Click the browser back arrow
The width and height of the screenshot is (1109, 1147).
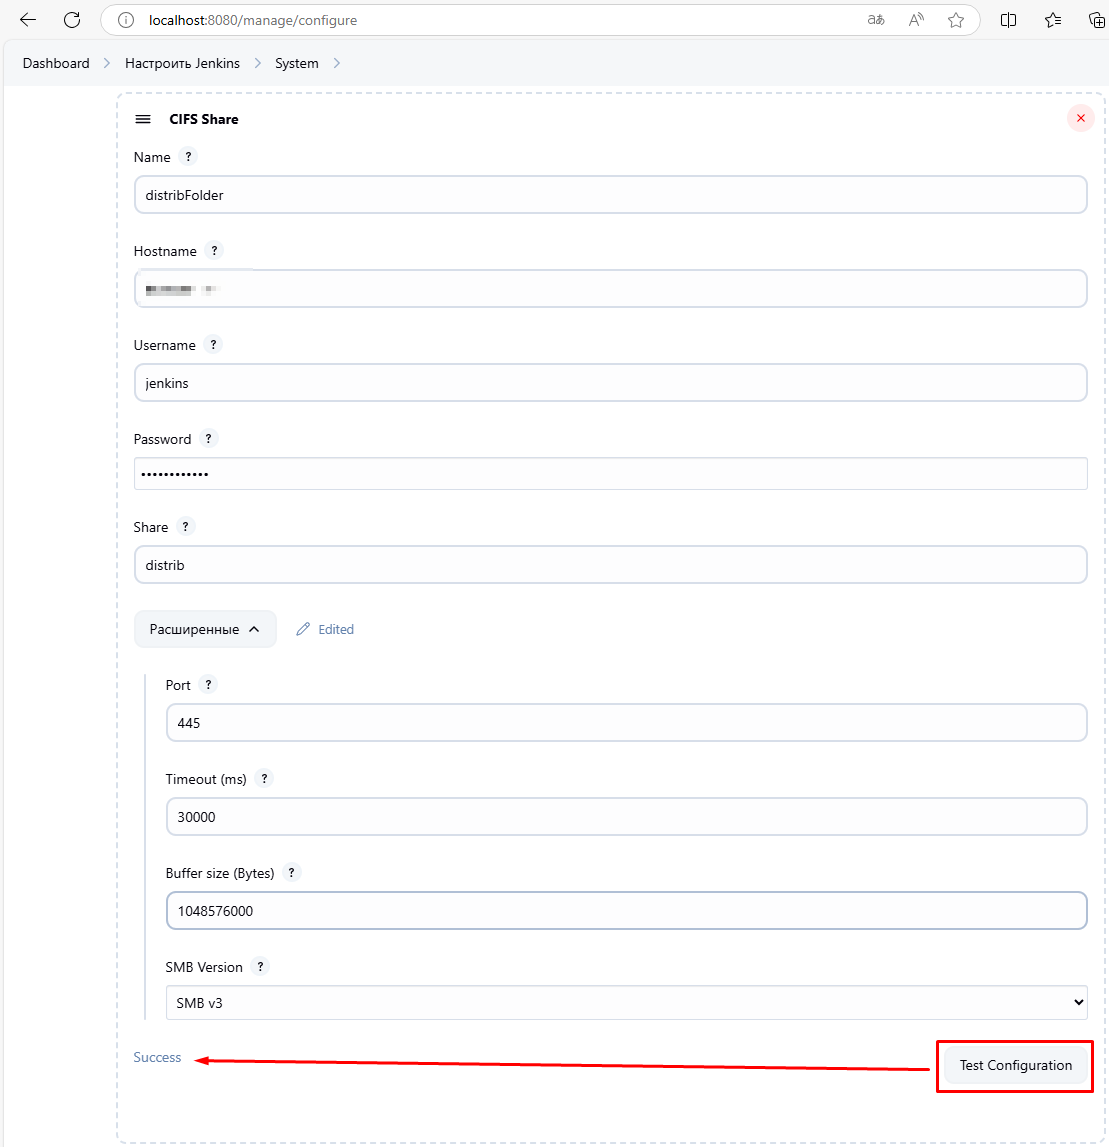tap(28, 20)
